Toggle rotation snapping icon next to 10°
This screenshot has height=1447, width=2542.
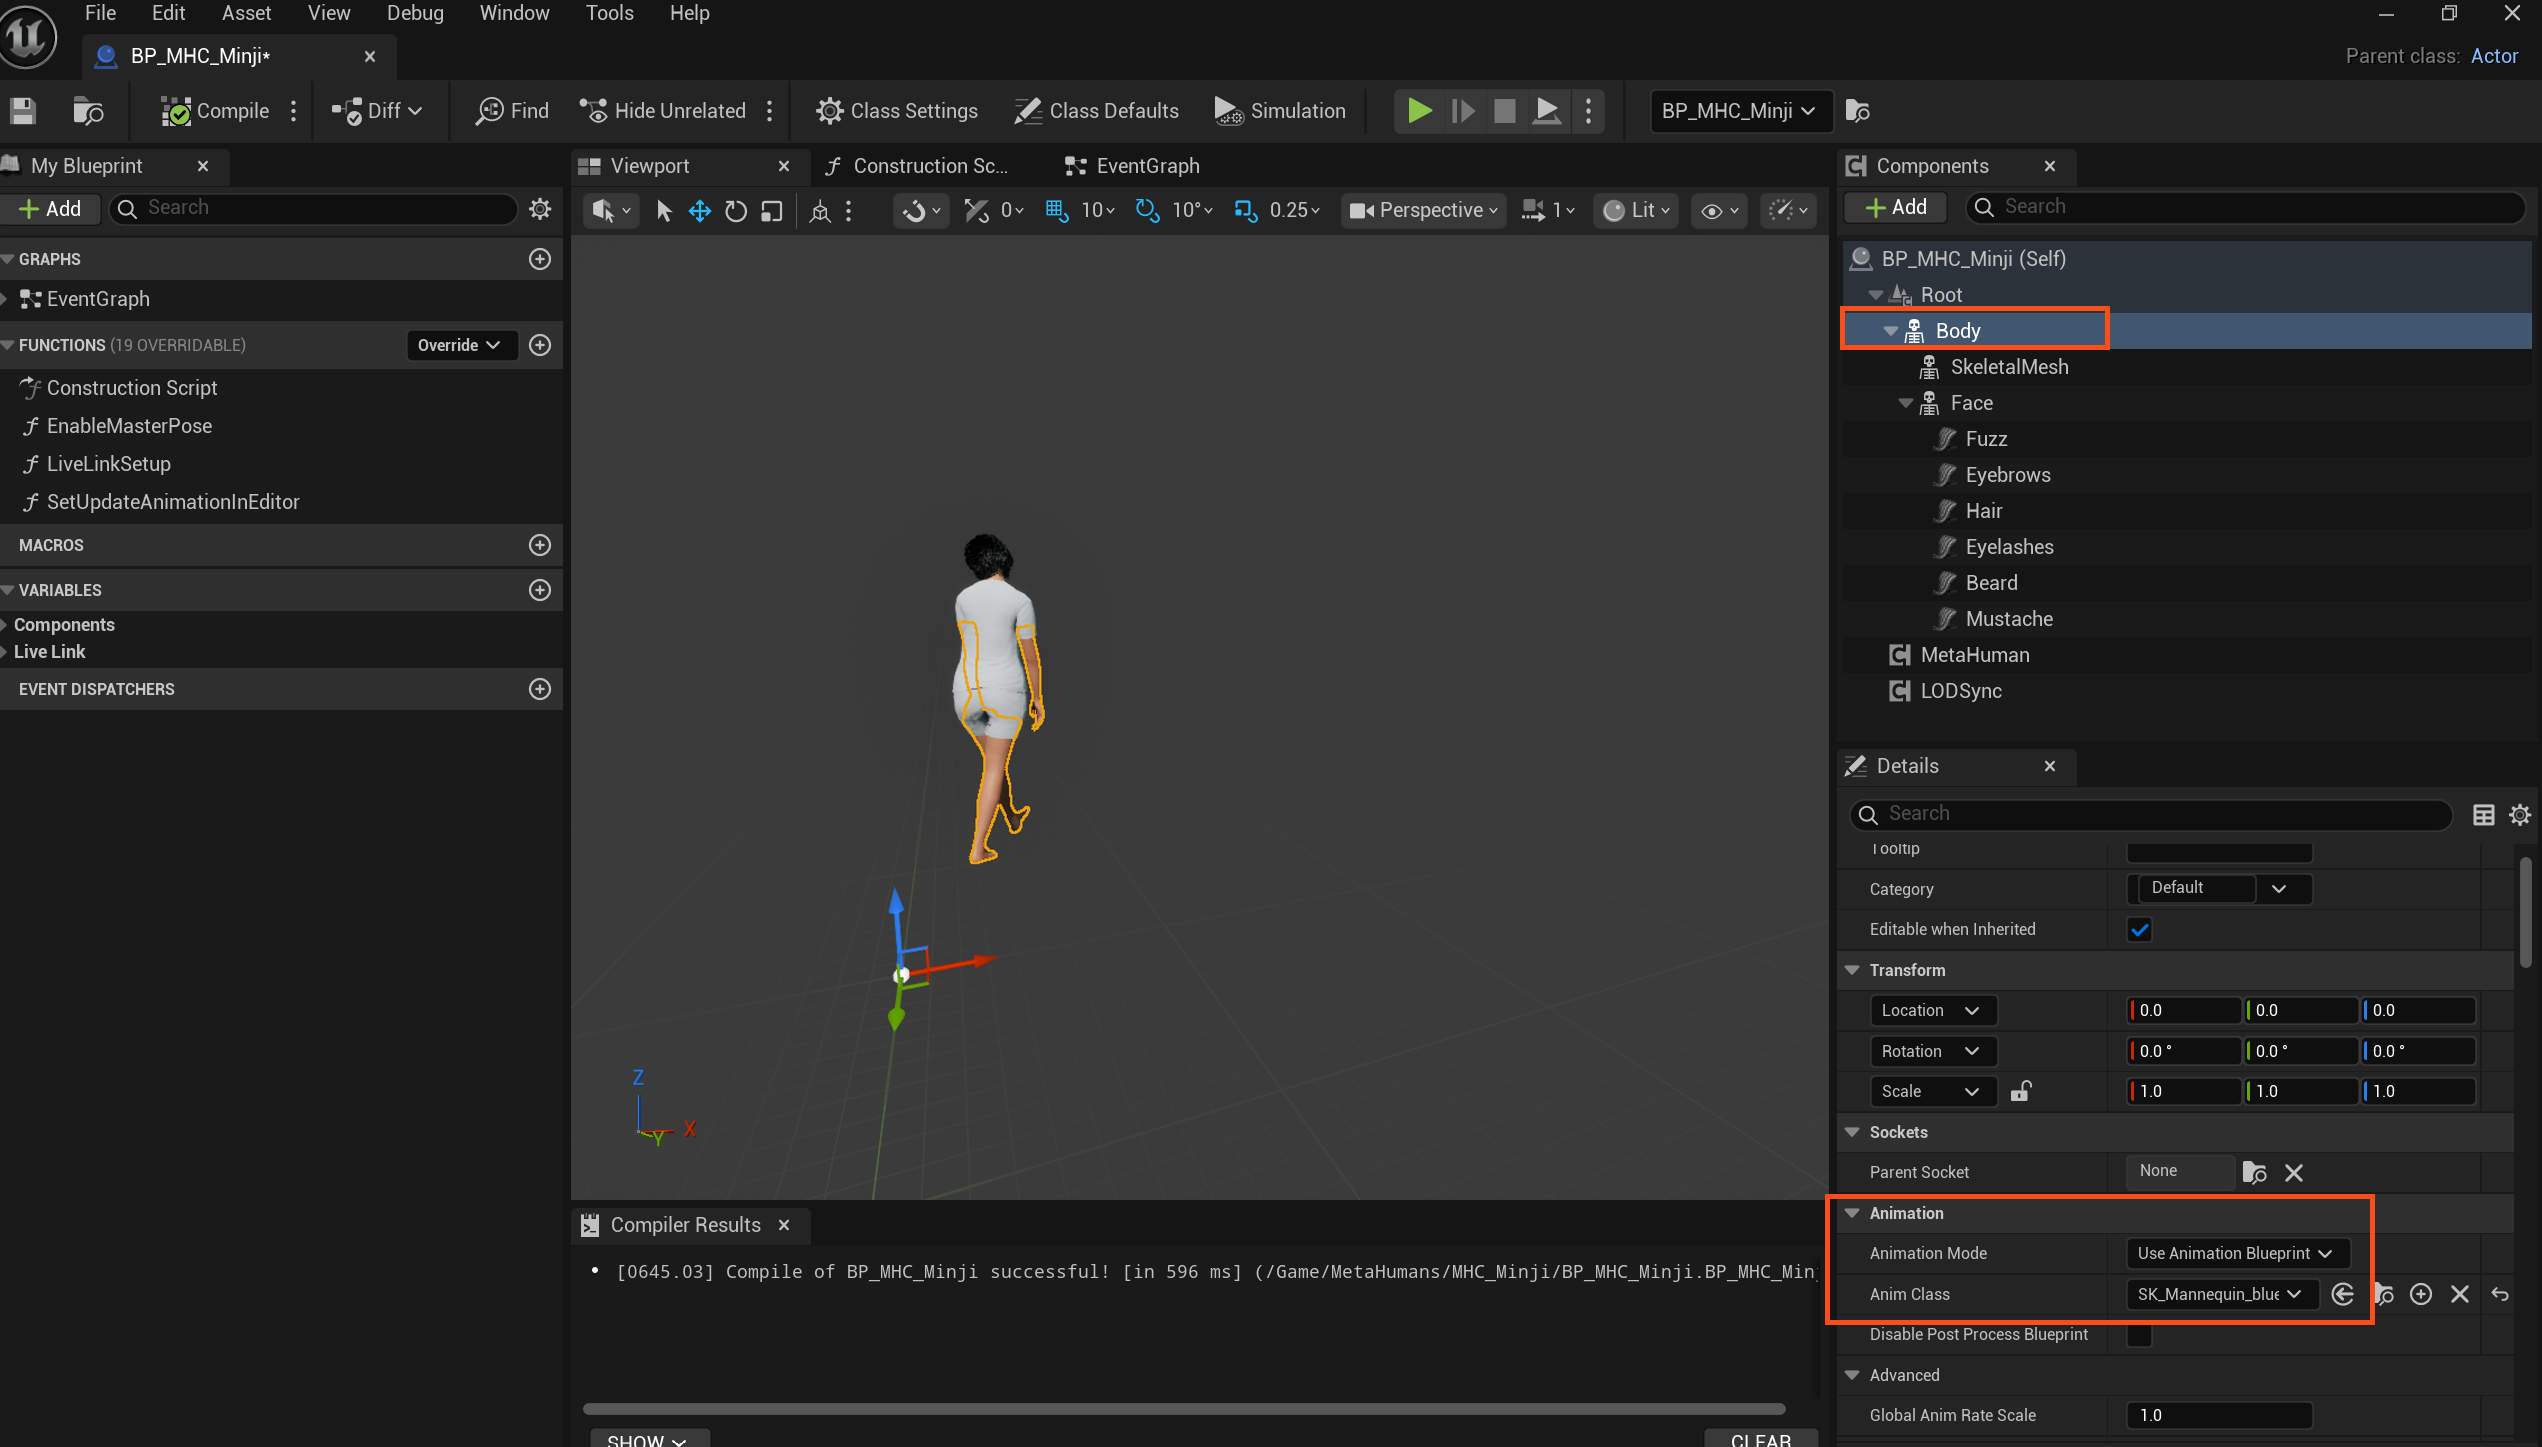click(1147, 210)
